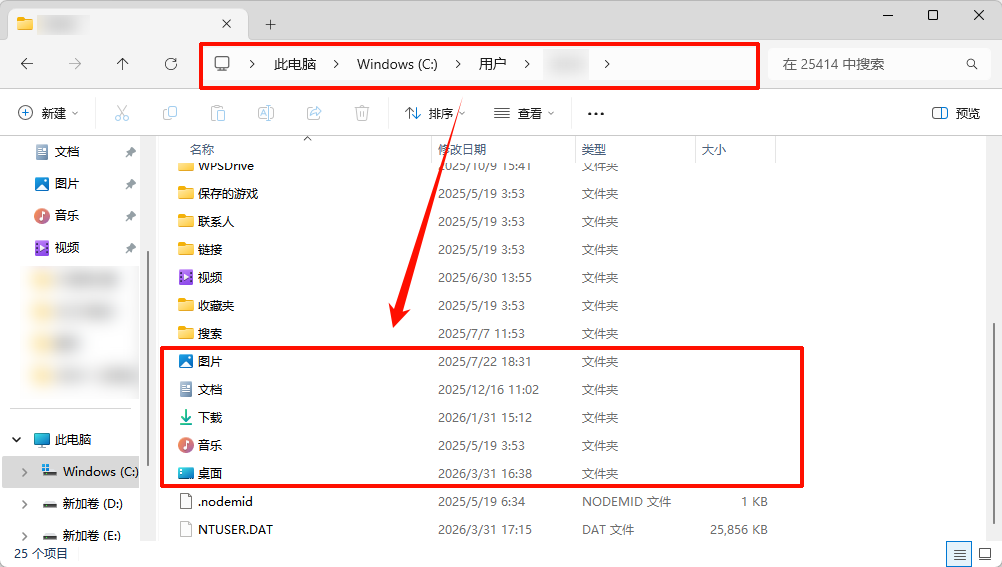Click the Rename icon in toolbar

[x=266, y=114]
